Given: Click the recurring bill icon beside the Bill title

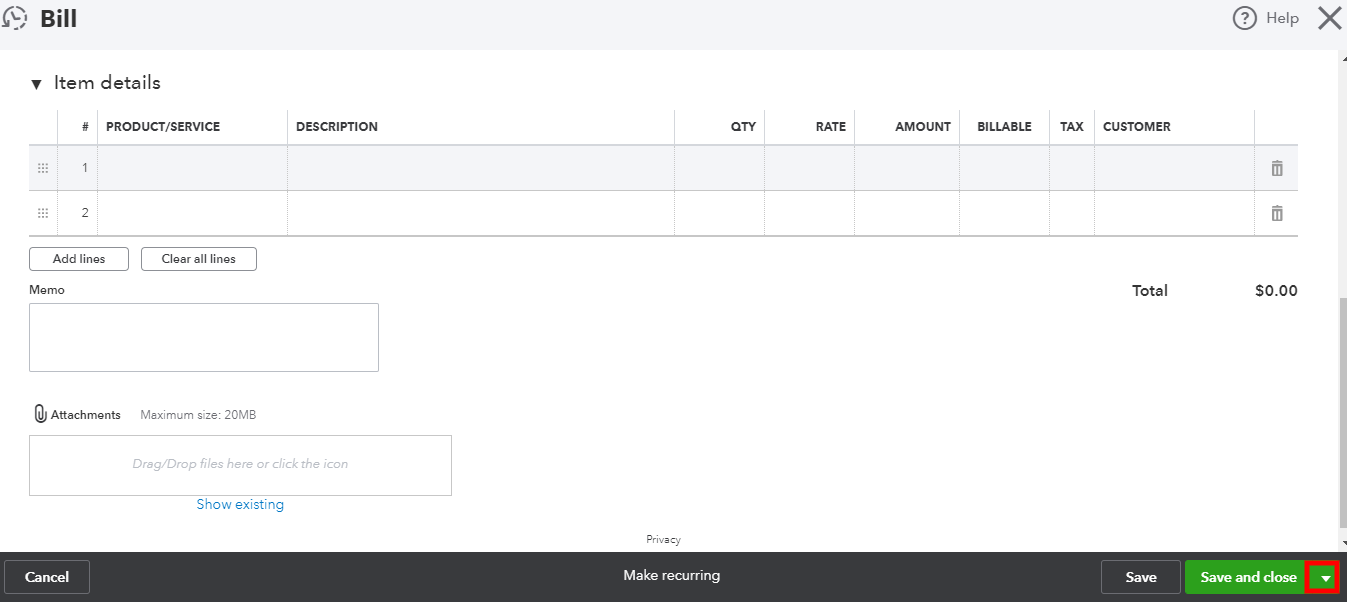Looking at the screenshot, I should [14, 17].
